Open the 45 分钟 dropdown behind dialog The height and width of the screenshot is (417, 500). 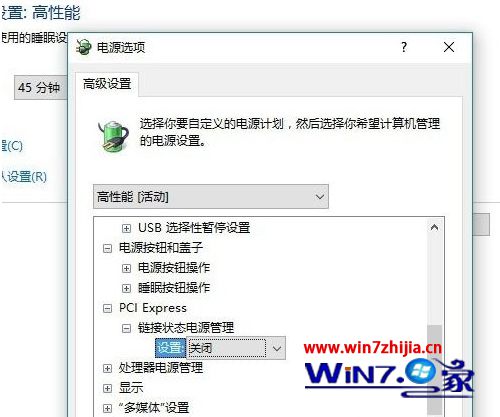[40, 88]
